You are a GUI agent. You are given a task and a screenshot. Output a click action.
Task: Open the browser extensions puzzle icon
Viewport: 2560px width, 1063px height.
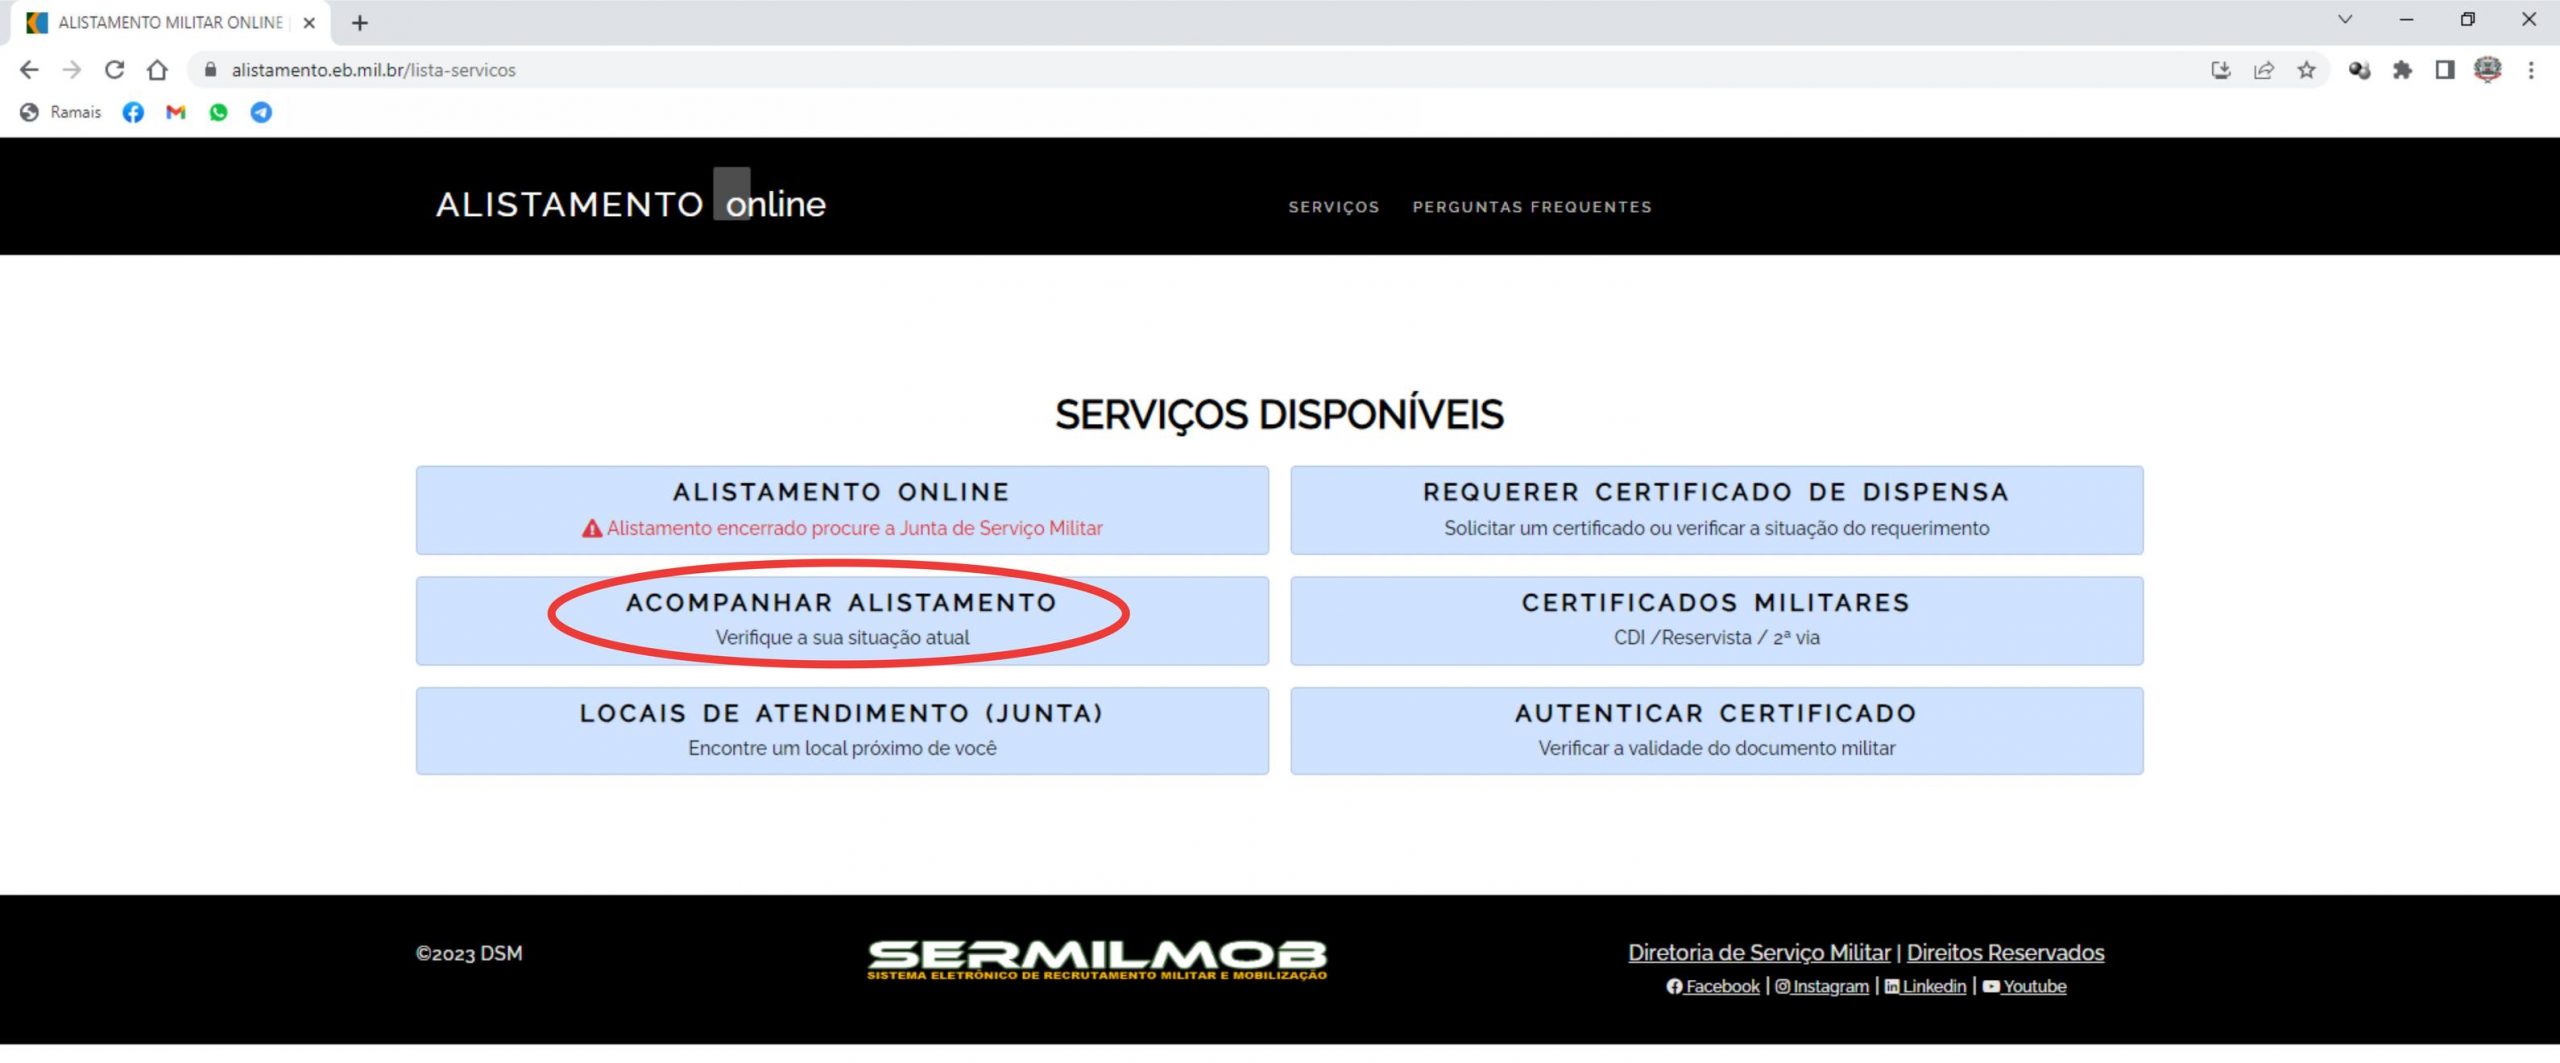click(x=2402, y=70)
